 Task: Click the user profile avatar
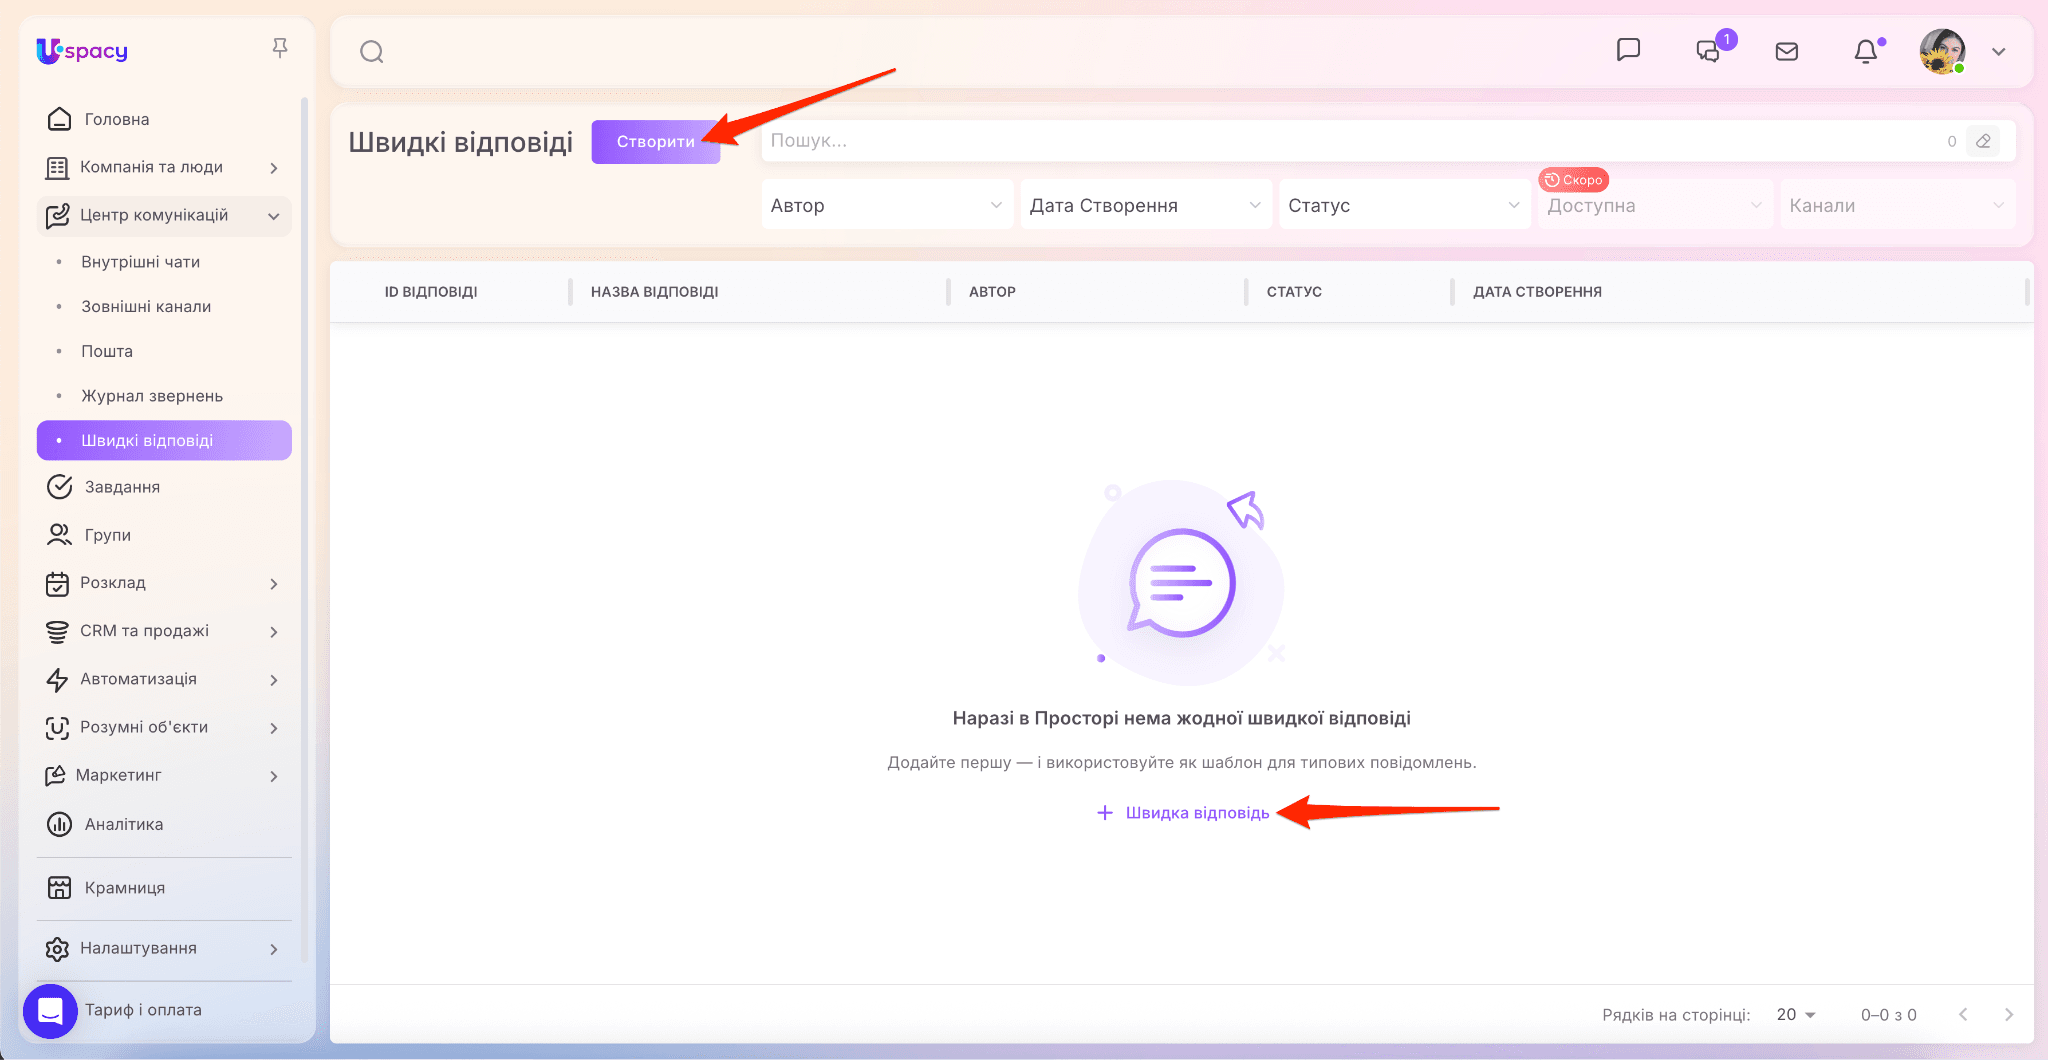tap(1942, 51)
